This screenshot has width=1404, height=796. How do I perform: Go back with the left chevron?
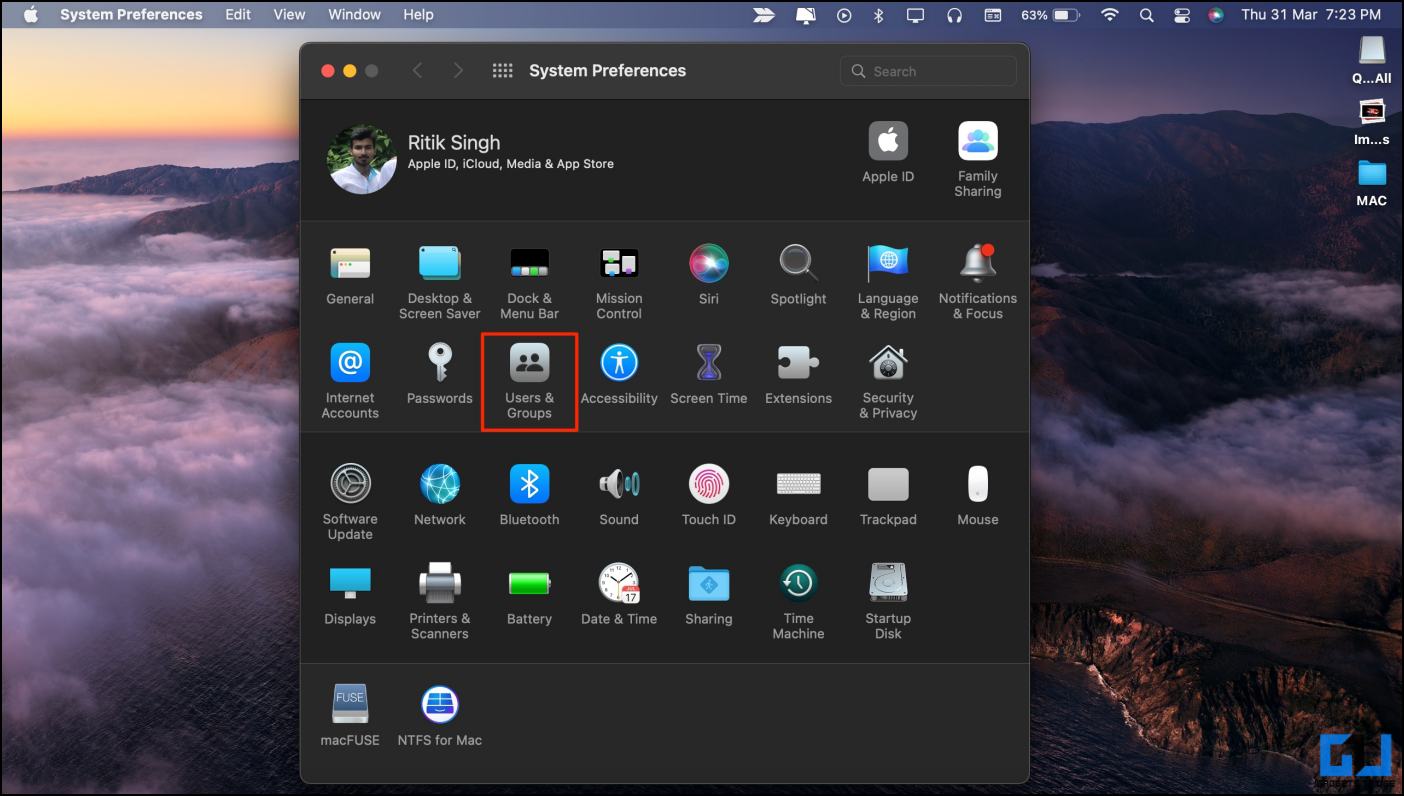coord(418,70)
